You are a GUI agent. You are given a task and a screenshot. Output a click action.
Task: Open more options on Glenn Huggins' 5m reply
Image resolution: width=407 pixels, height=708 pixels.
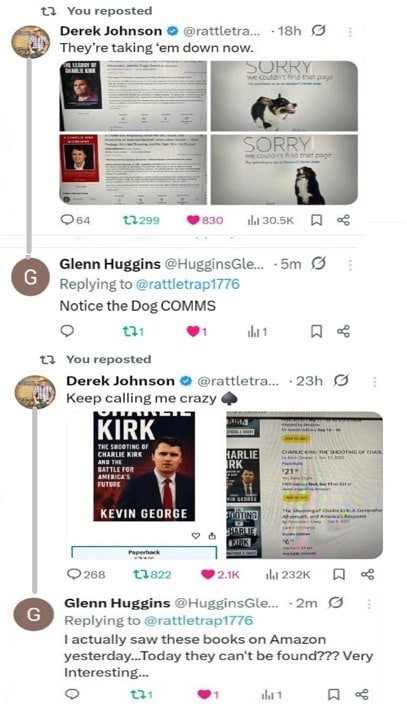350,265
